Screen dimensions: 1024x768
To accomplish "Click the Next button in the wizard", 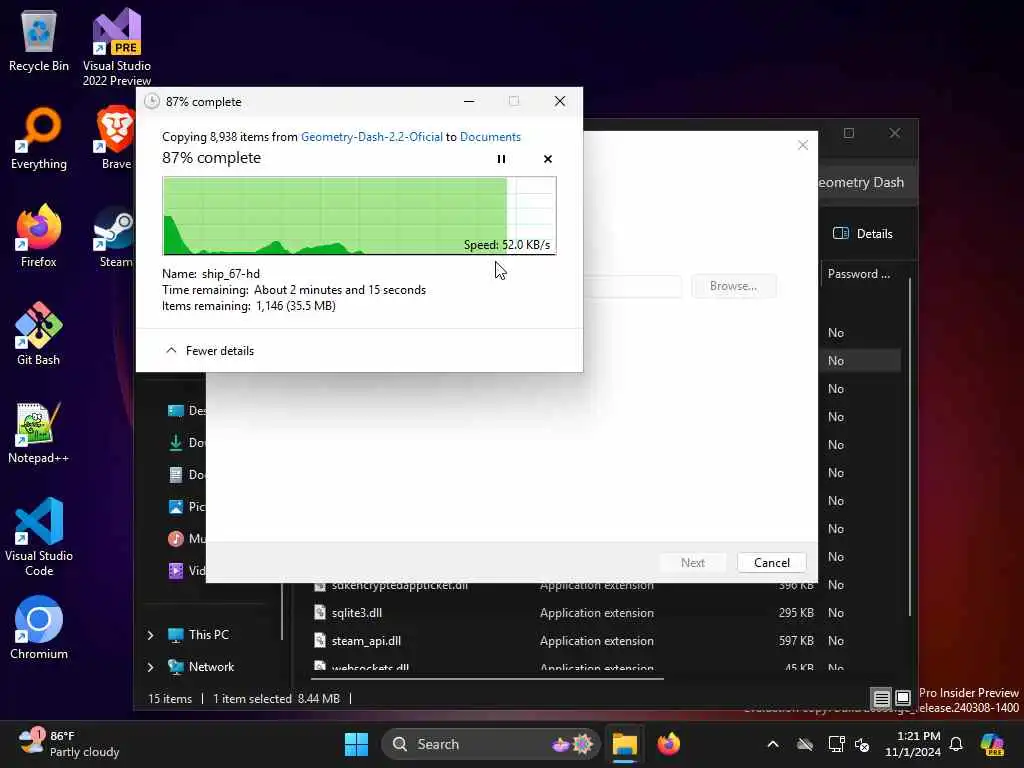I will tap(692, 563).
